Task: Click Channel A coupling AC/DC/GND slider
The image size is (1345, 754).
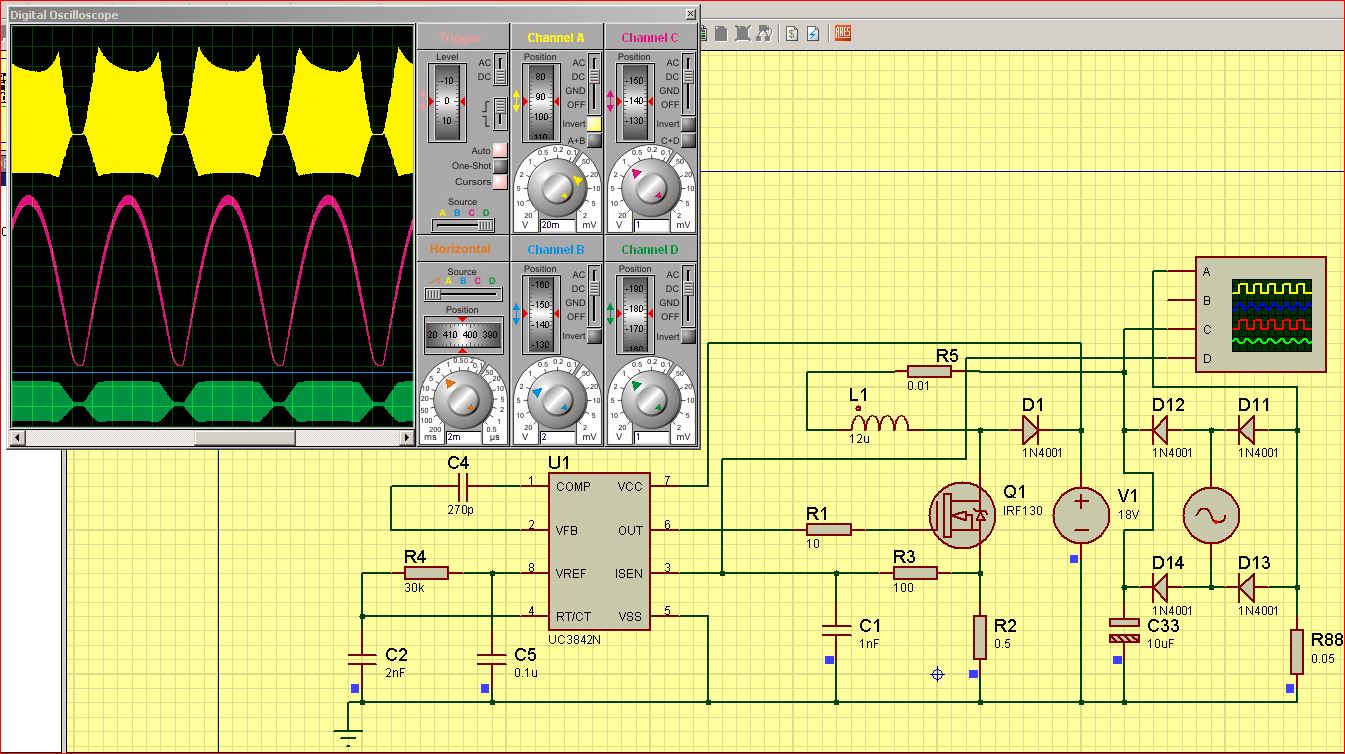Action: [x=594, y=83]
